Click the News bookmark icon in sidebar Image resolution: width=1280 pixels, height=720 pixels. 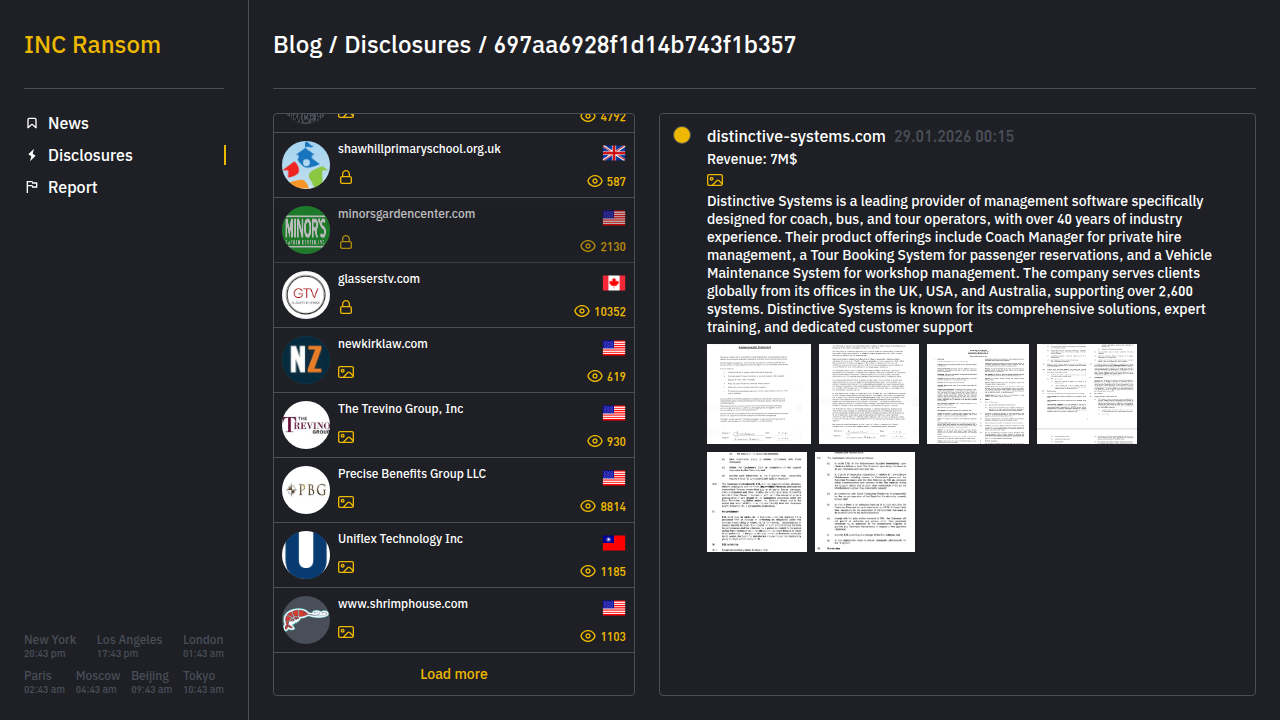32,123
